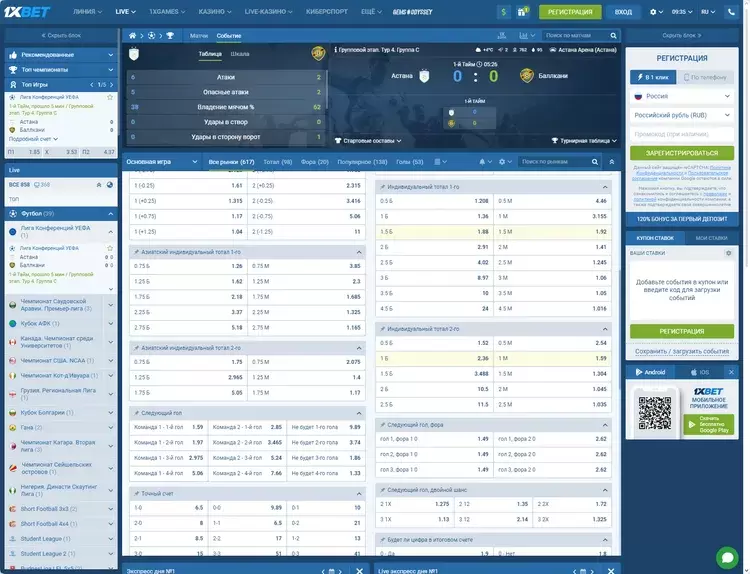Screen dimensions: 750x574
Task: Click Сохранить / загрузить события link
Action: [682, 352]
